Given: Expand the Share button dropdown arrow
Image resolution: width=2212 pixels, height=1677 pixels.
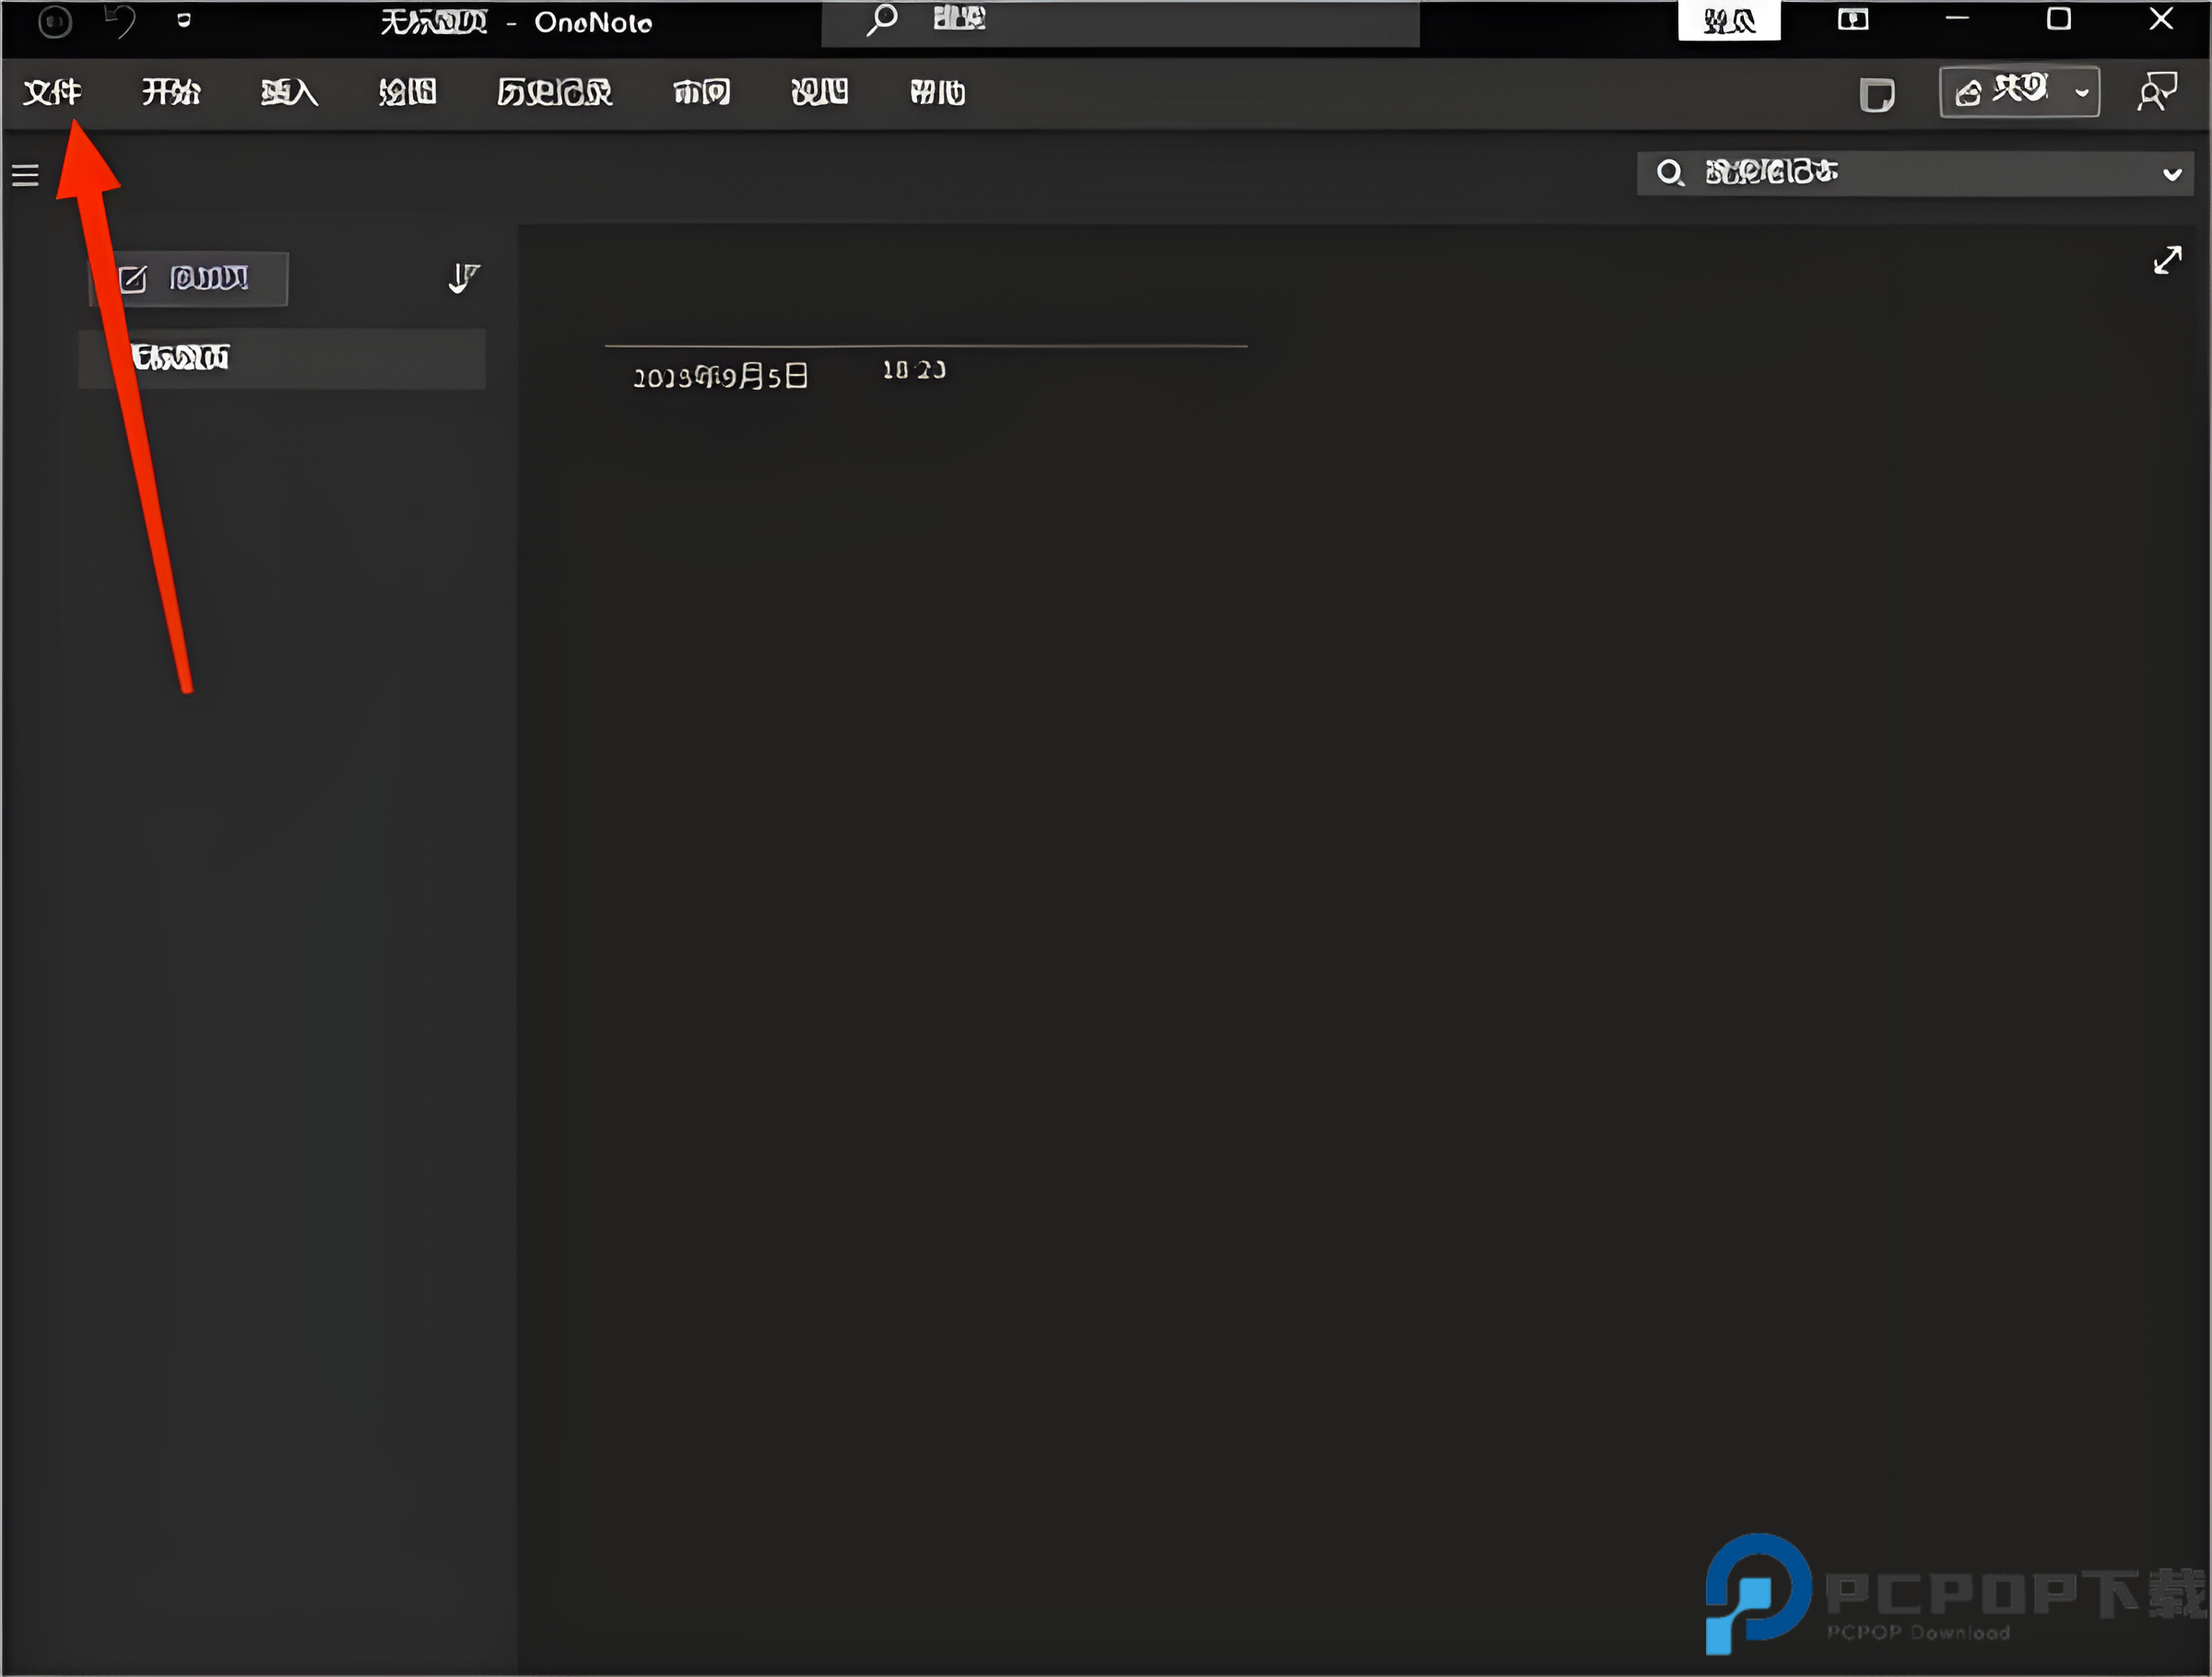Looking at the screenshot, I should pos(2082,93).
